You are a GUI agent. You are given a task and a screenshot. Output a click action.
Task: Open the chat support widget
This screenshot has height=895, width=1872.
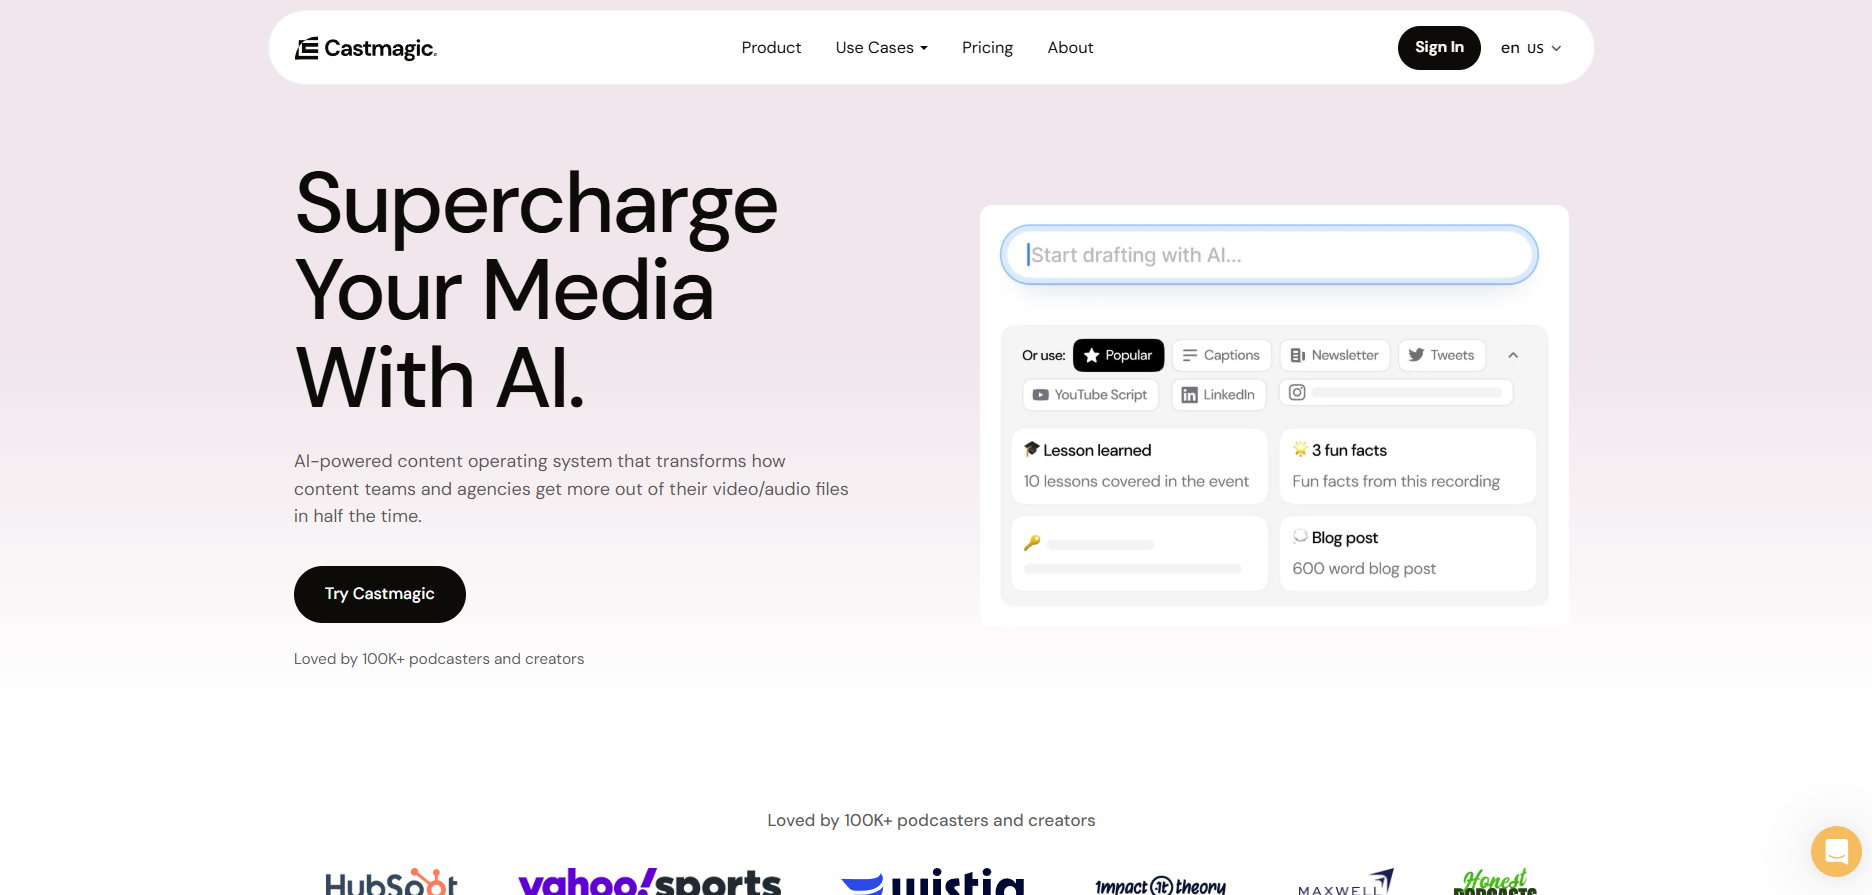[1836, 851]
